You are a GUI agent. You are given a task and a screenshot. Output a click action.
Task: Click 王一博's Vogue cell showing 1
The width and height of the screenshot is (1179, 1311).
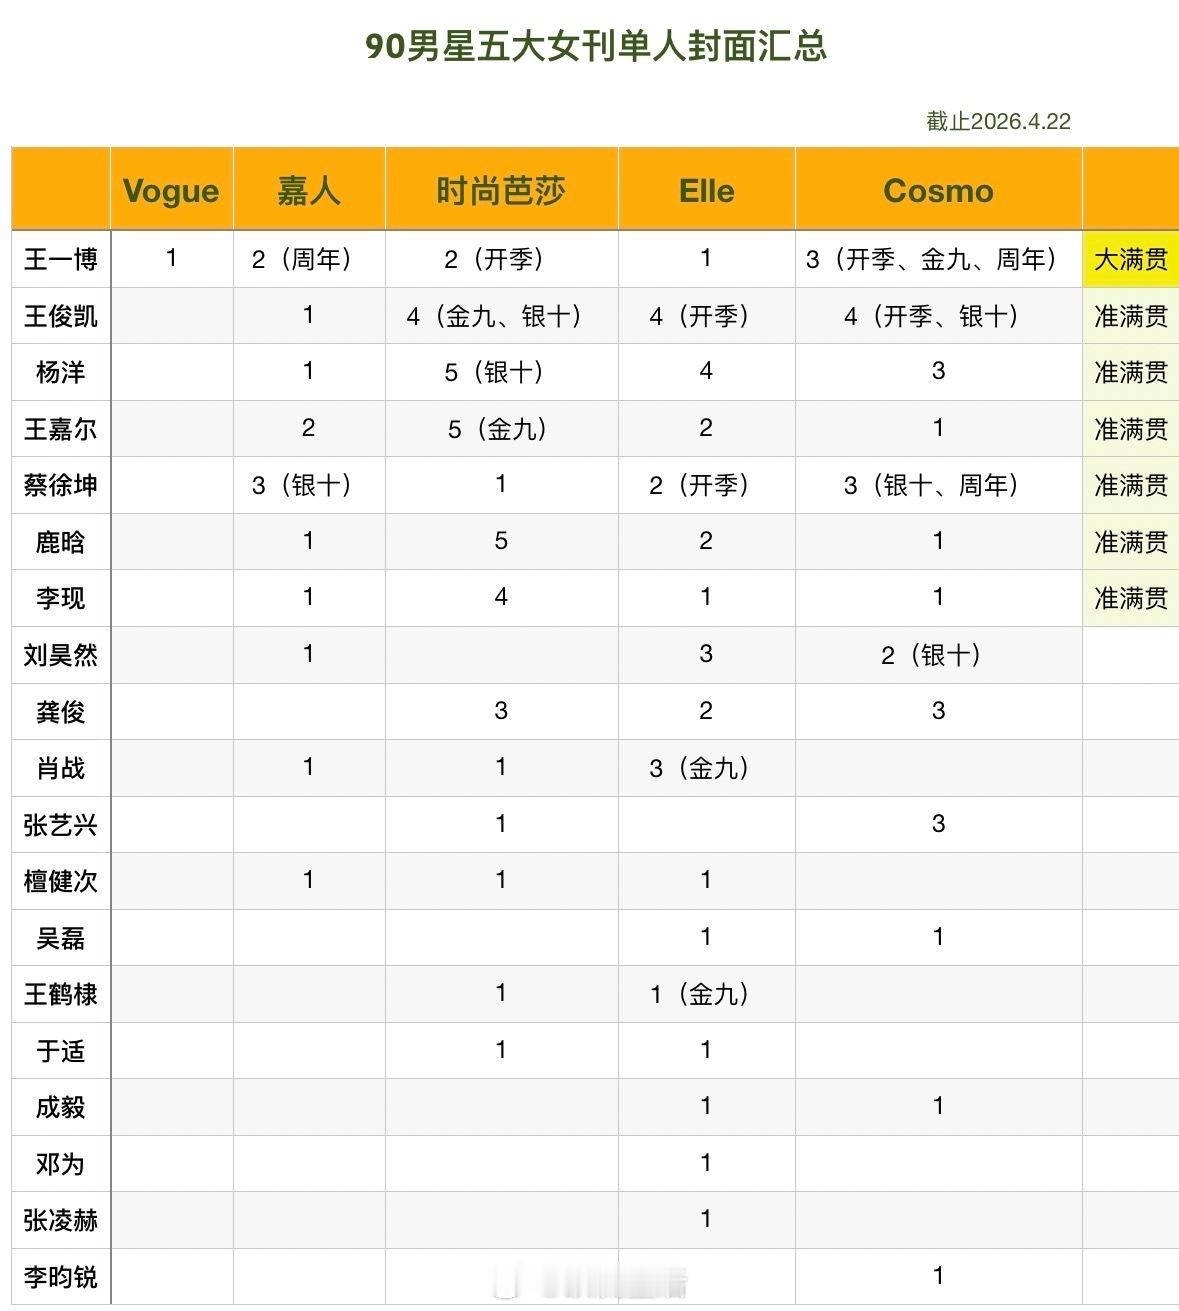pos(171,258)
